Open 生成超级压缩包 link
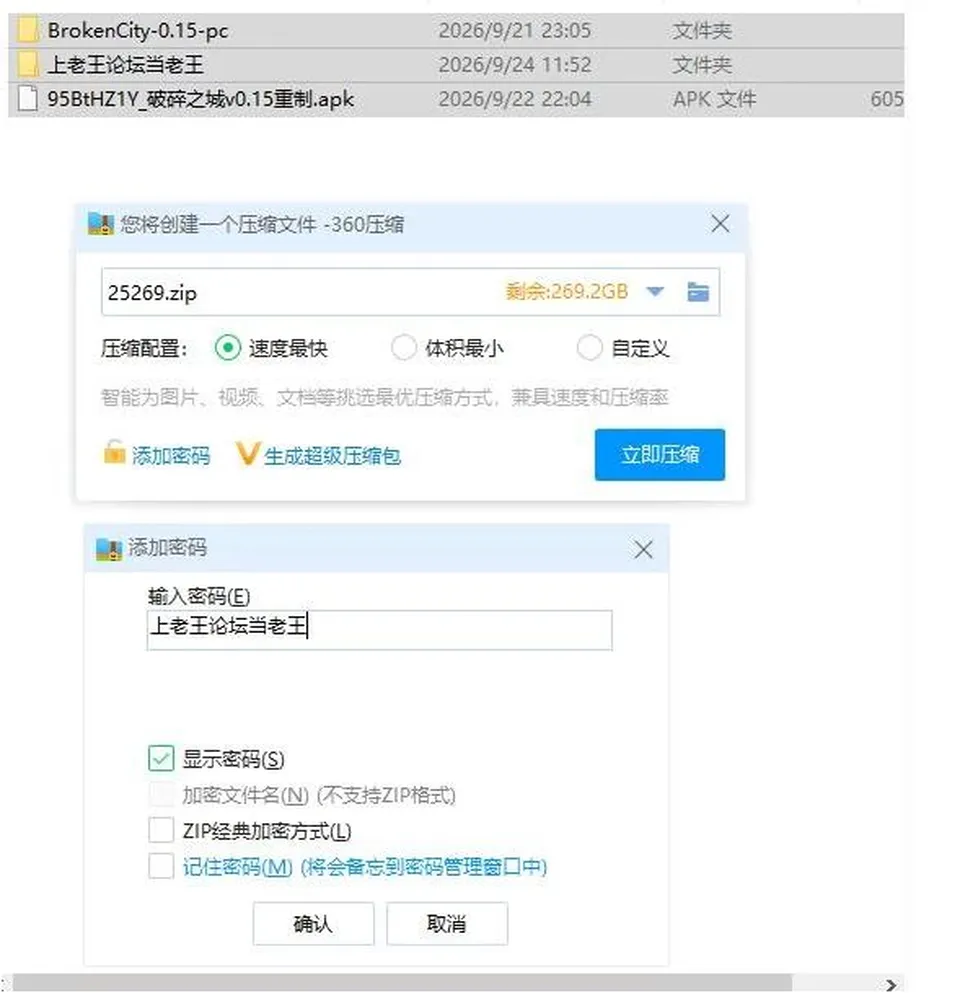 tap(332, 456)
